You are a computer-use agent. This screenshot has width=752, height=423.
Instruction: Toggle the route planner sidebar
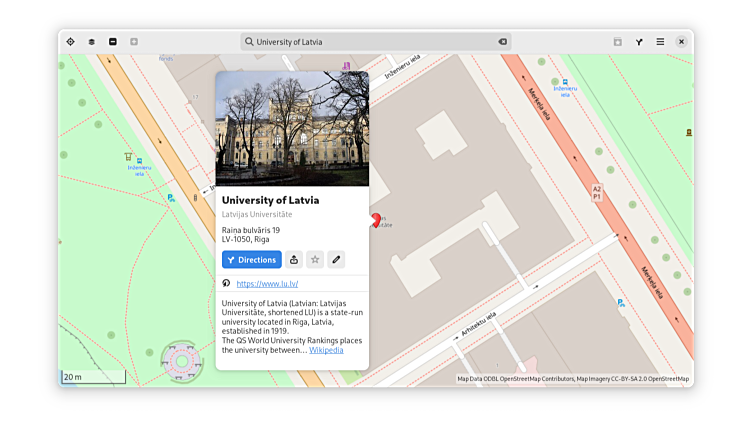(639, 42)
